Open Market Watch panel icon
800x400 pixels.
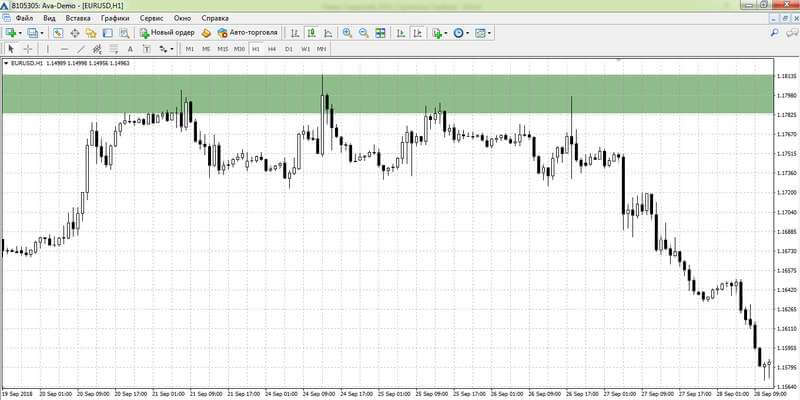pyautogui.click(x=58, y=33)
